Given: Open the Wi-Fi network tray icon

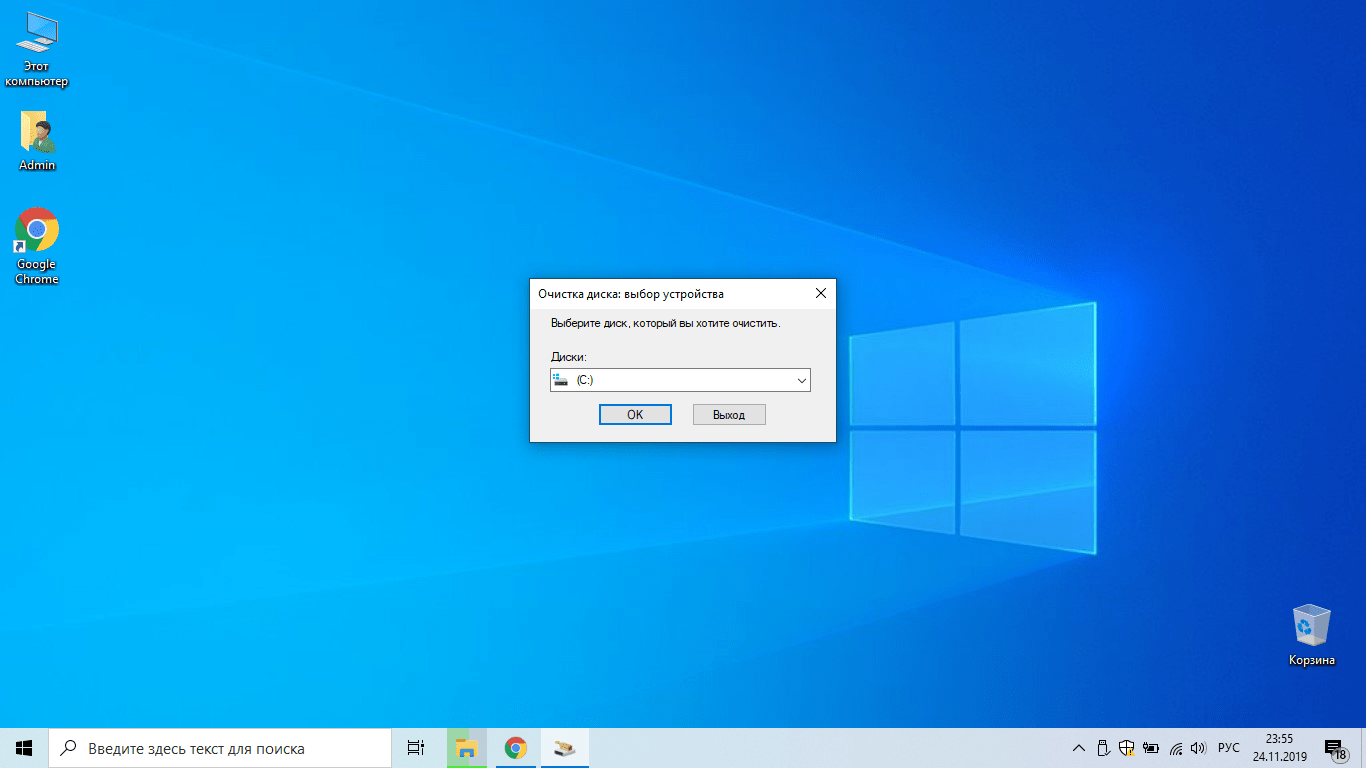Looking at the screenshot, I should [x=1176, y=748].
